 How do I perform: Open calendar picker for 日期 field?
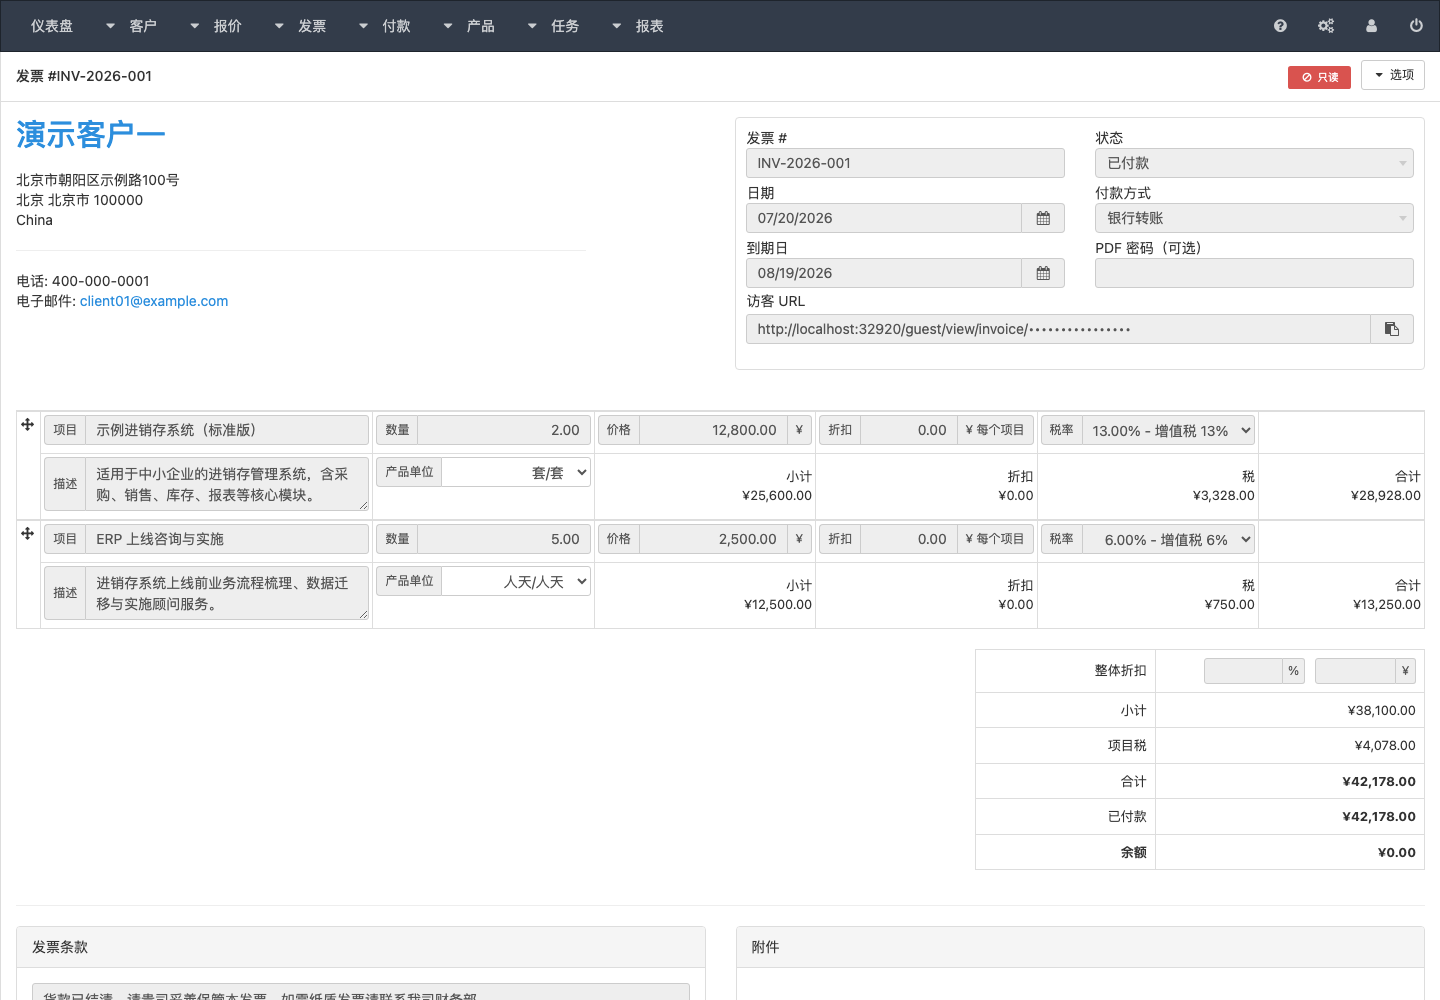1043,218
